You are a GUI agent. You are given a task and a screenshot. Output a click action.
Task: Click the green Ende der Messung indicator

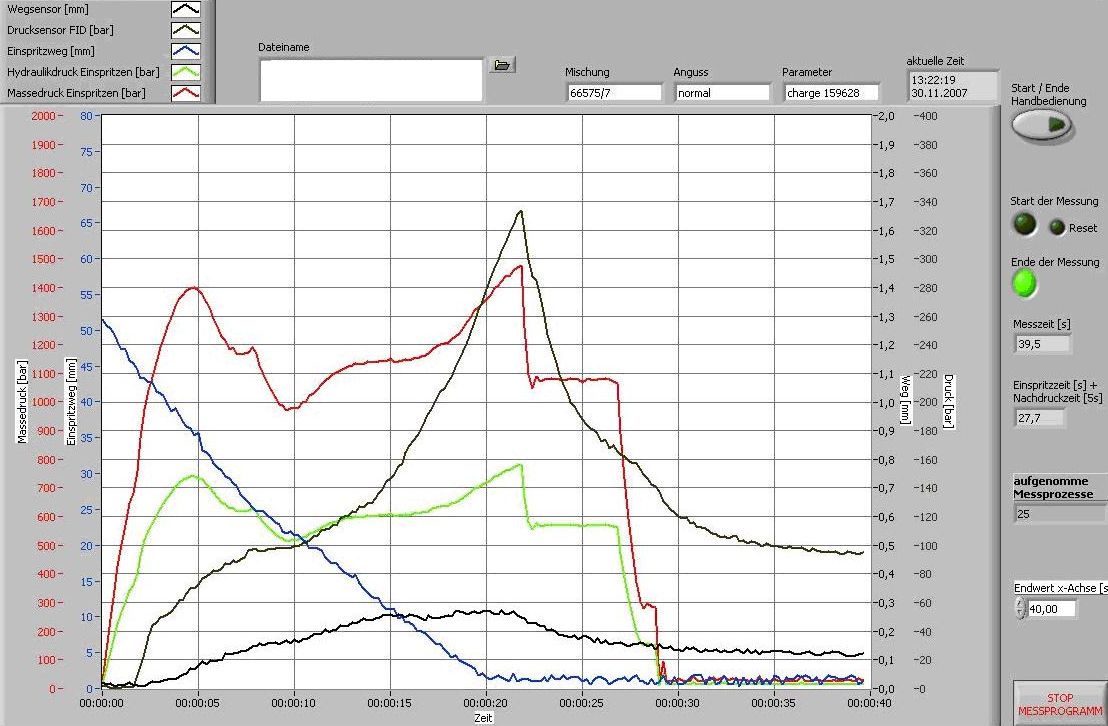point(1024,284)
